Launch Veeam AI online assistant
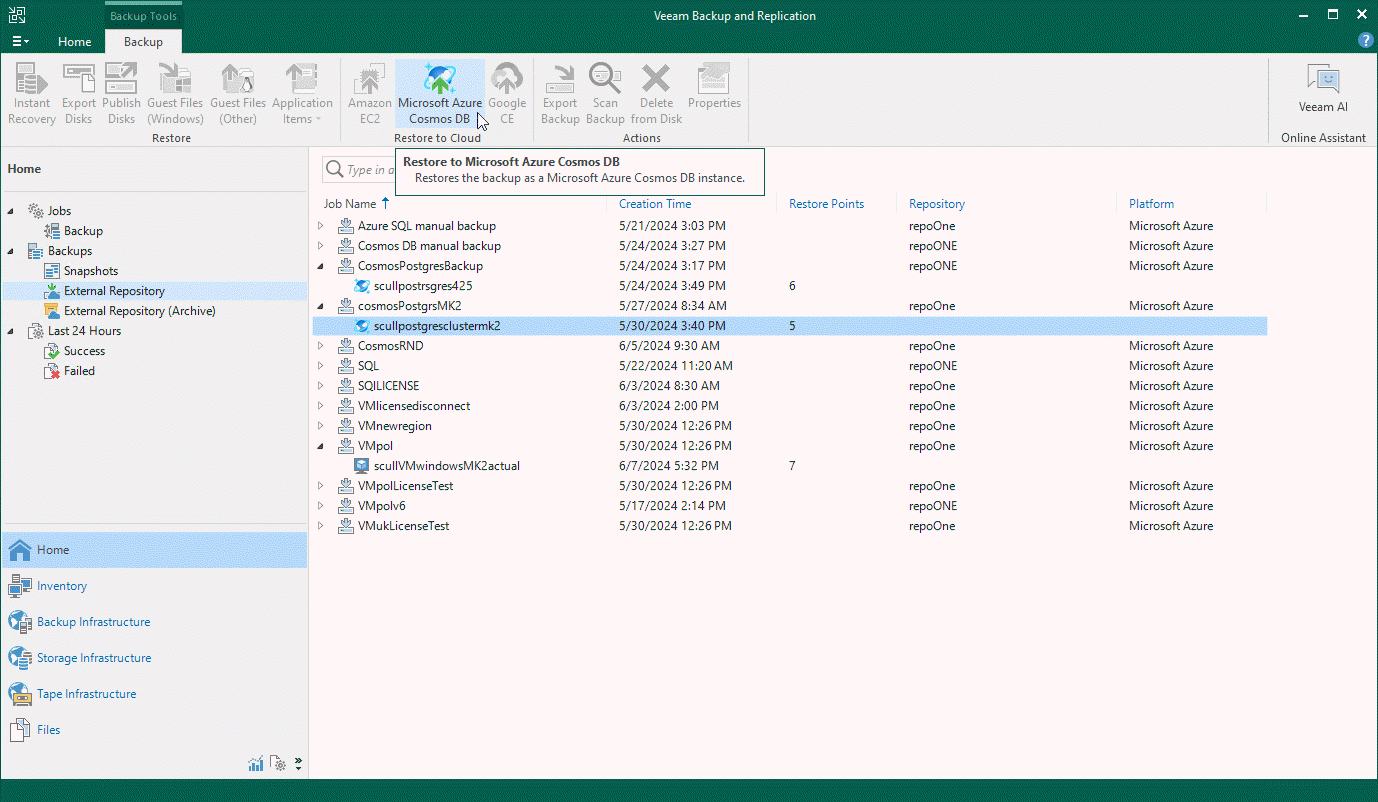1378x802 pixels. 1323,90
